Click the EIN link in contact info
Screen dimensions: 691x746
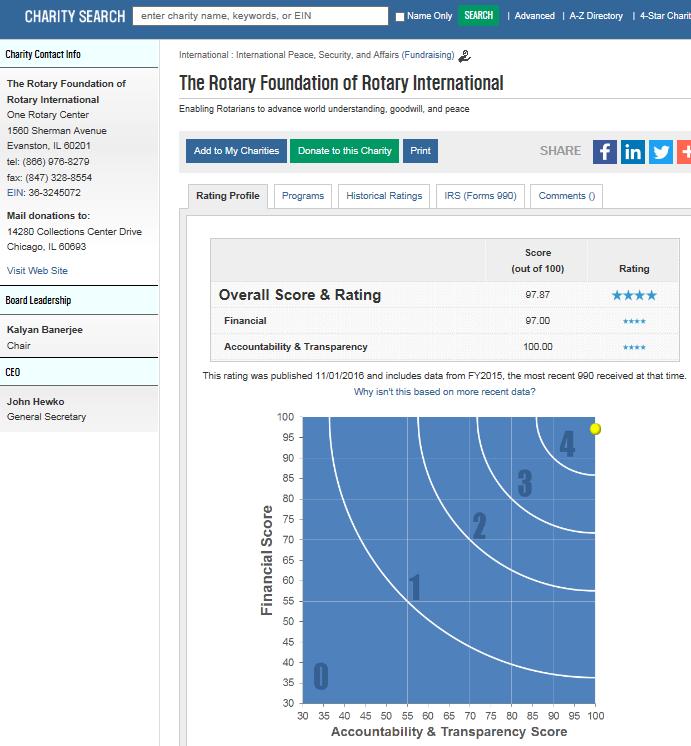(x=14, y=193)
